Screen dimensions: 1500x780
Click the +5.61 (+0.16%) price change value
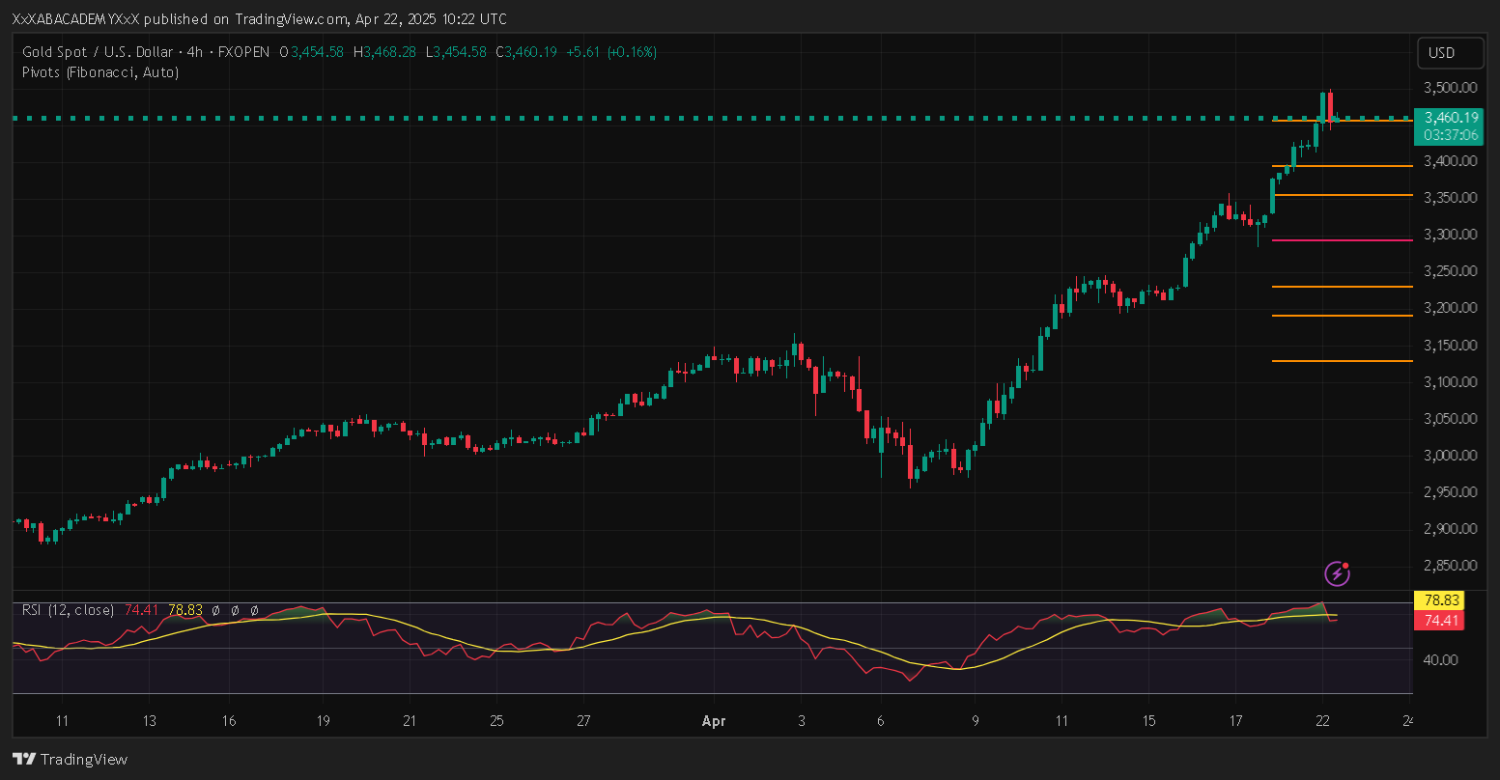click(x=611, y=52)
